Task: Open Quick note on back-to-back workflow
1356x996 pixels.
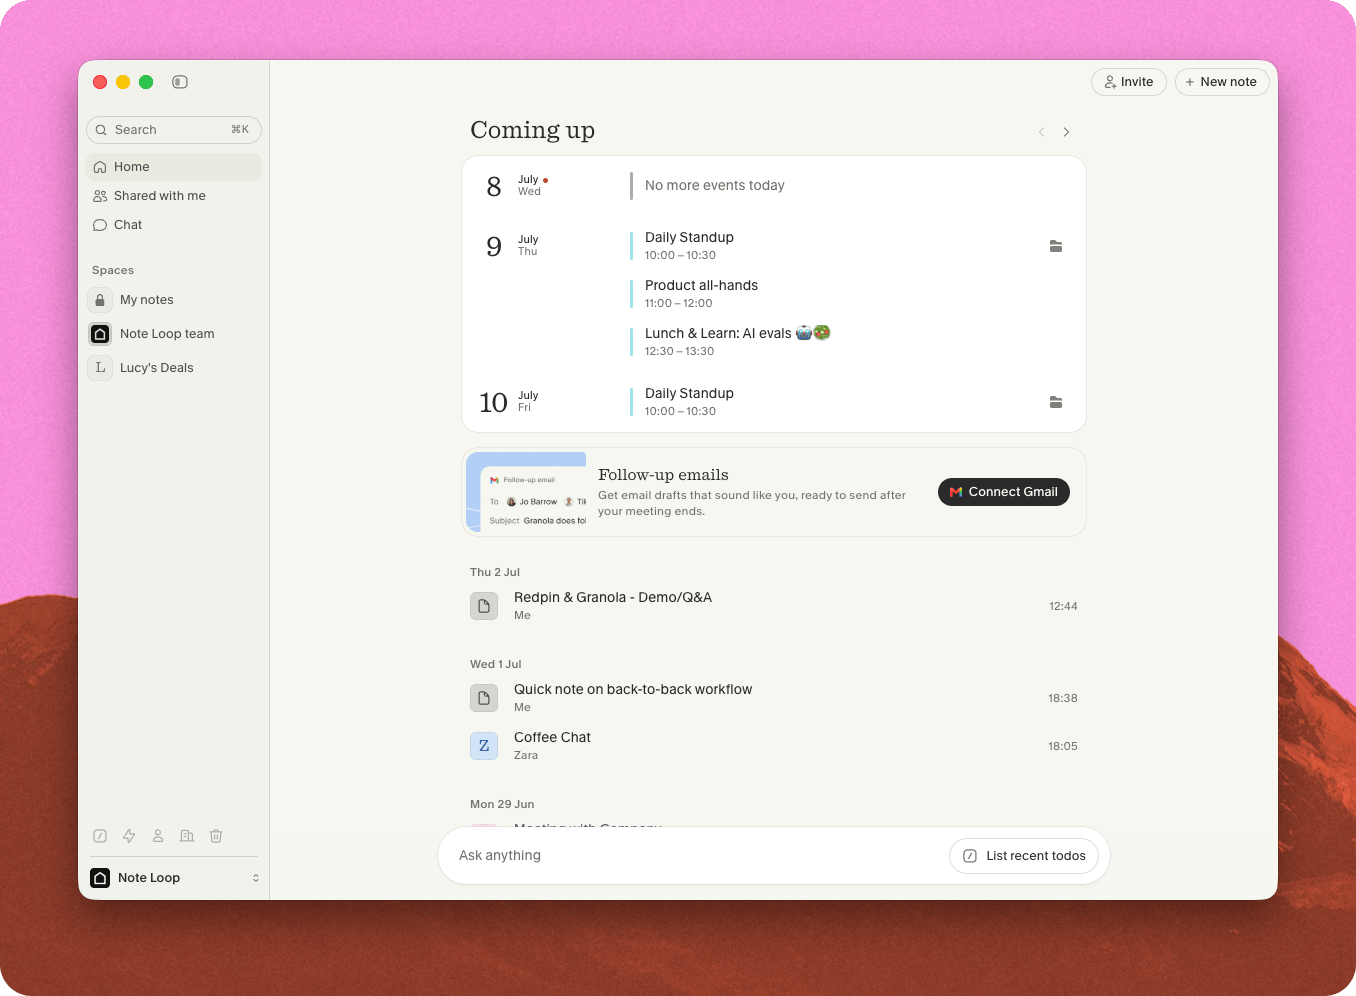Action: [x=774, y=698]
